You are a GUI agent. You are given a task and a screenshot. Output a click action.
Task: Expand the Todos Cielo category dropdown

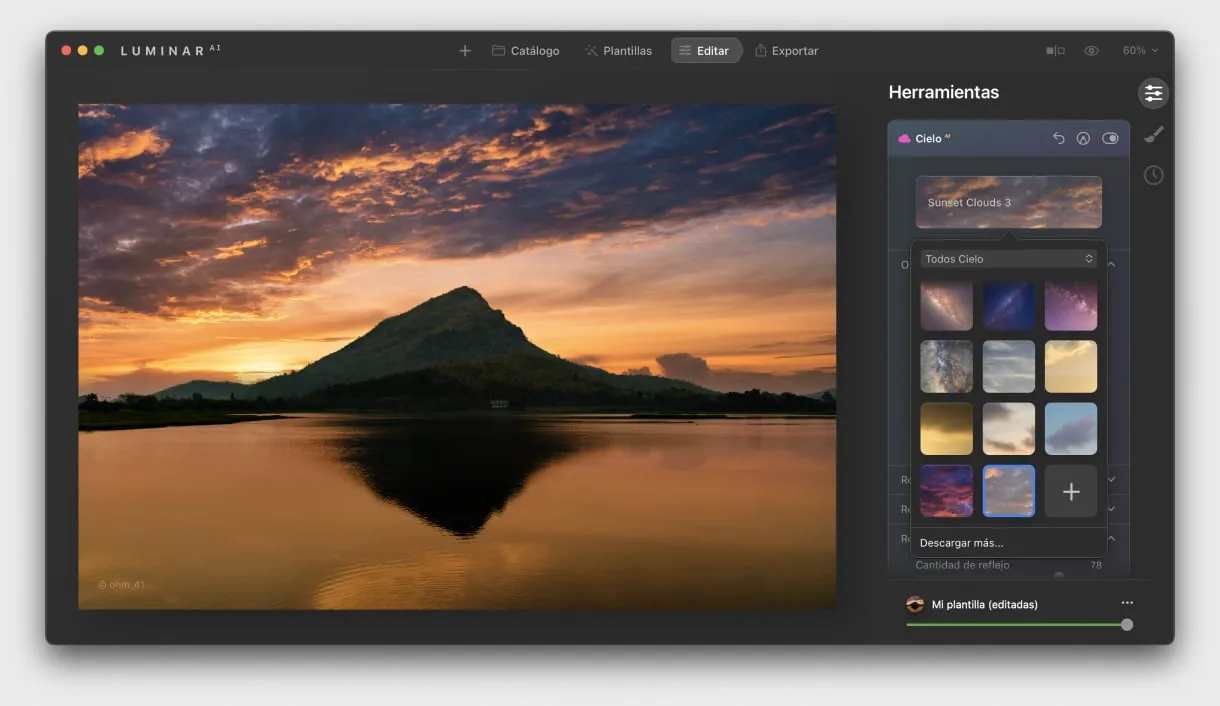pyautogui.click(x=1008, y=259)
